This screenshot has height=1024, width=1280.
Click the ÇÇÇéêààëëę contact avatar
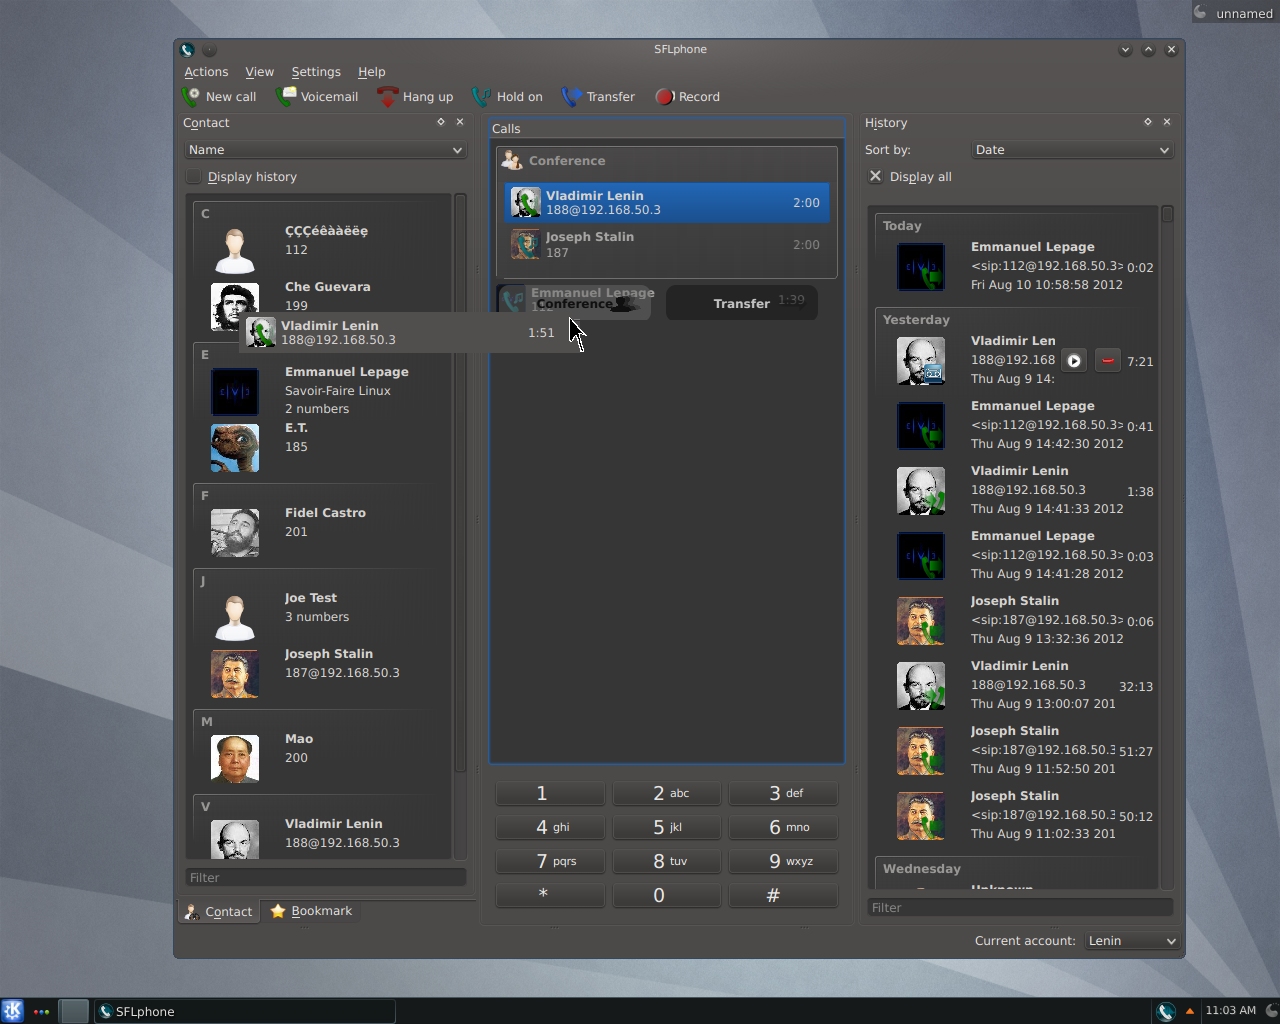coord(235,250)
